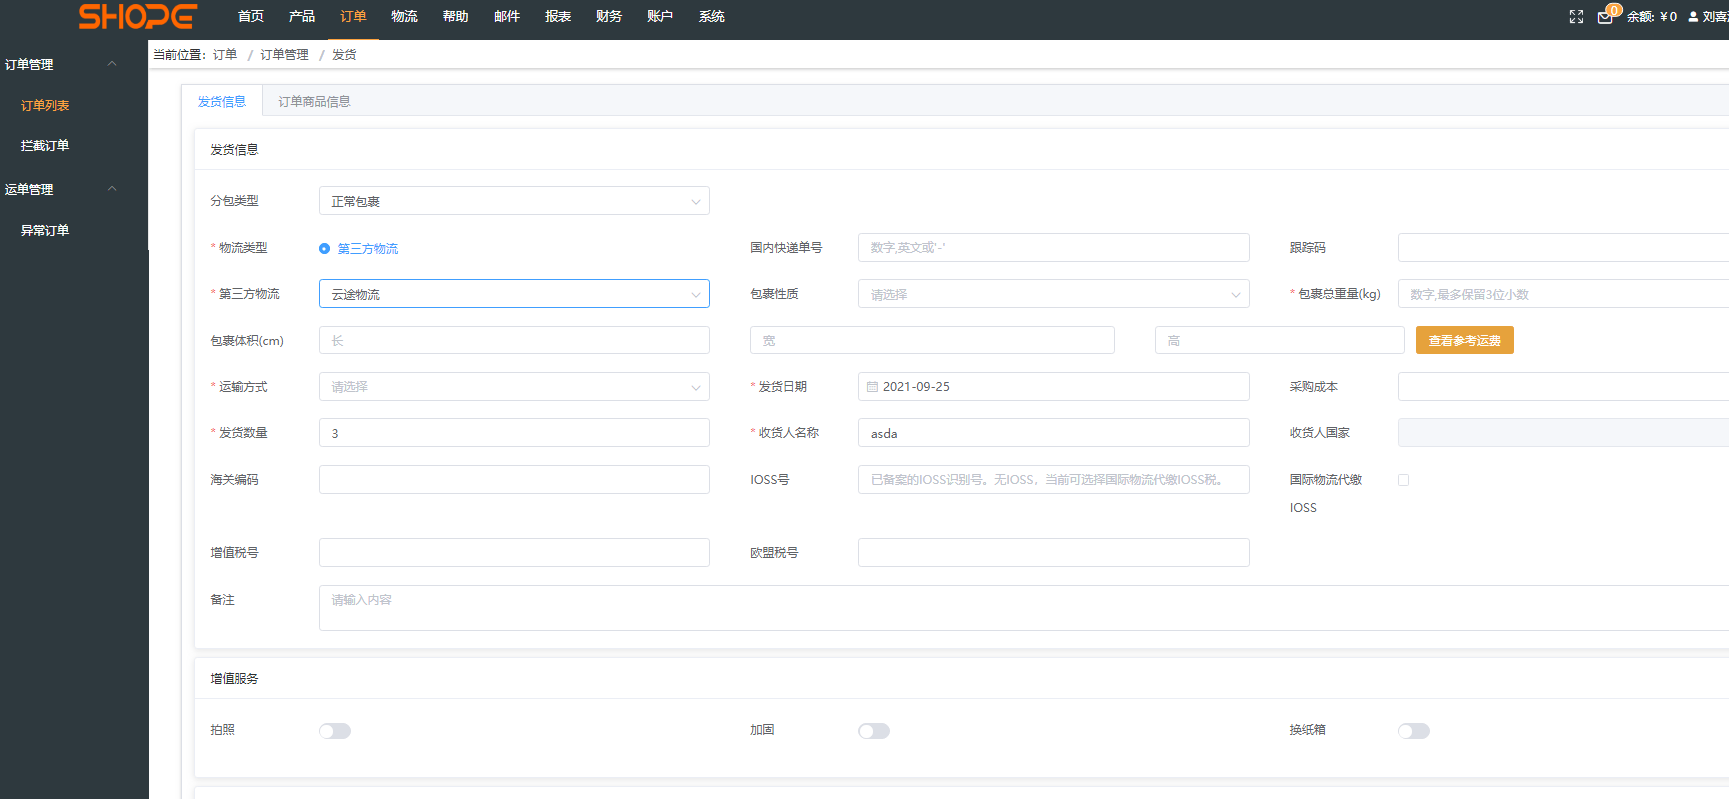Image resolution: width=1729 pixels, height=799 pixels.
Task: Toggle the 拍照 switch
Action: coord(335,731)
